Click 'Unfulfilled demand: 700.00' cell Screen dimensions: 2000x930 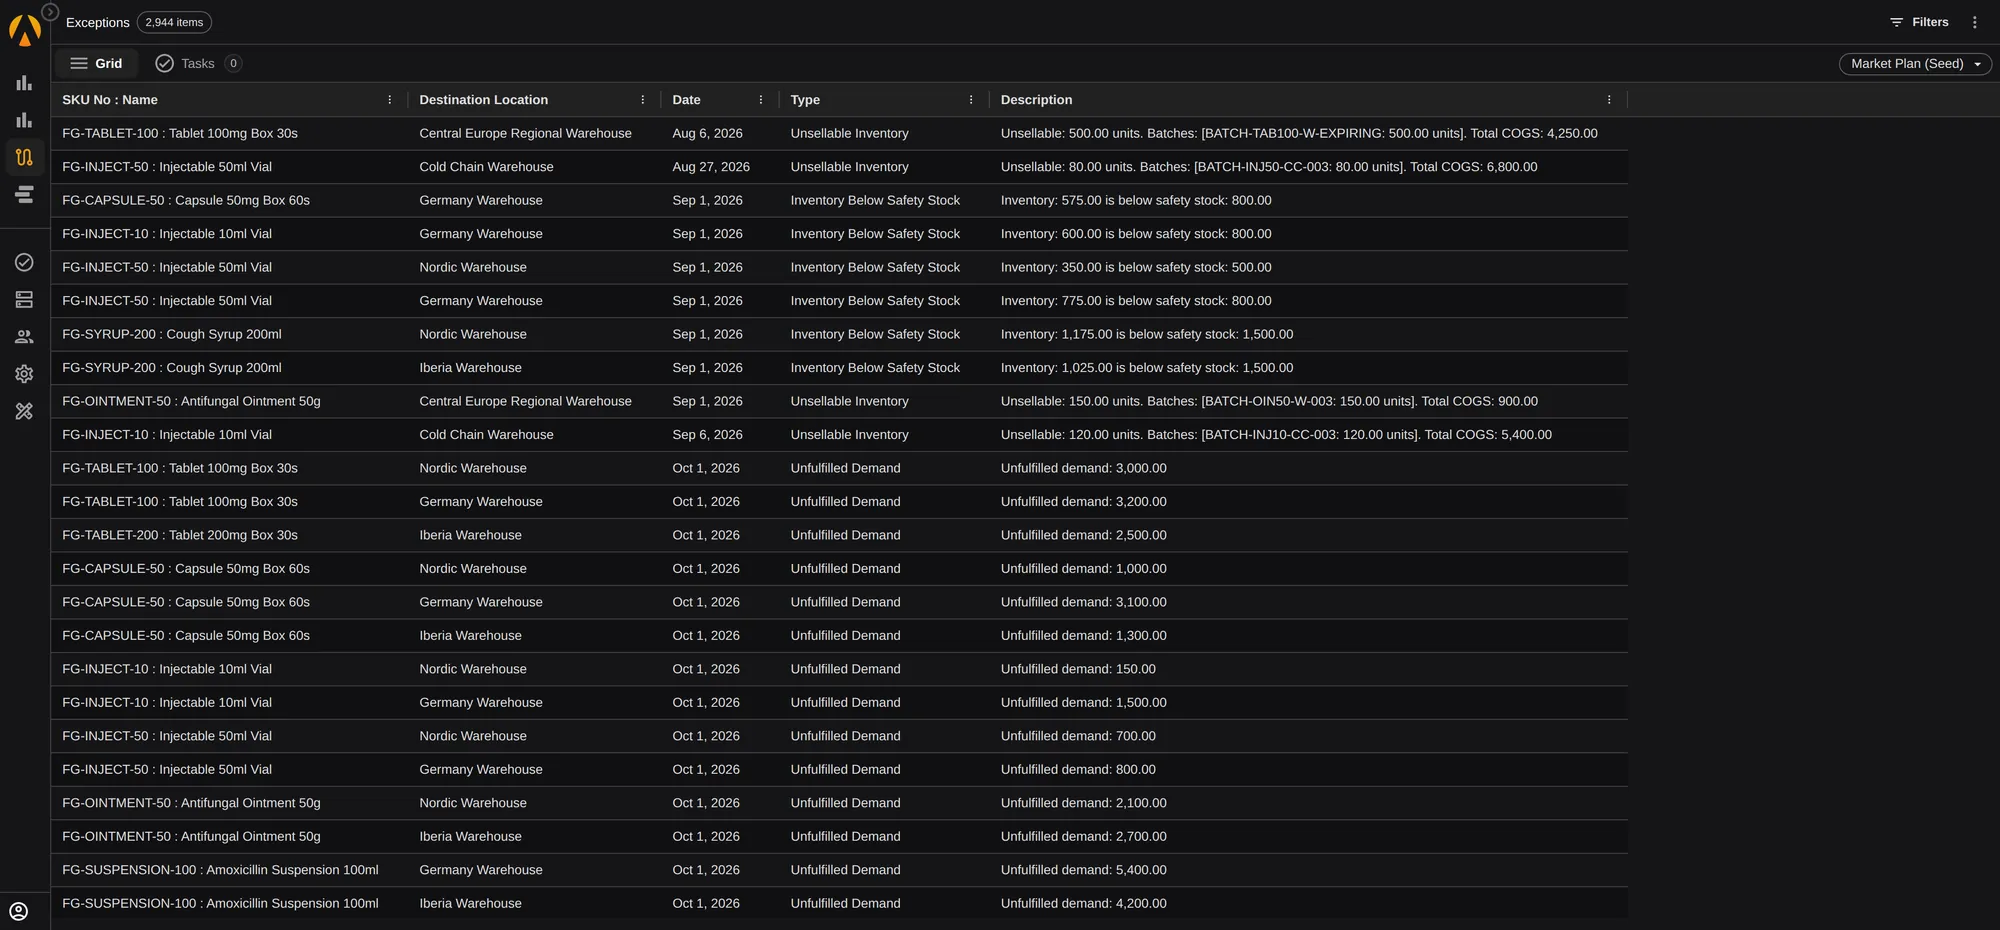1078,736
